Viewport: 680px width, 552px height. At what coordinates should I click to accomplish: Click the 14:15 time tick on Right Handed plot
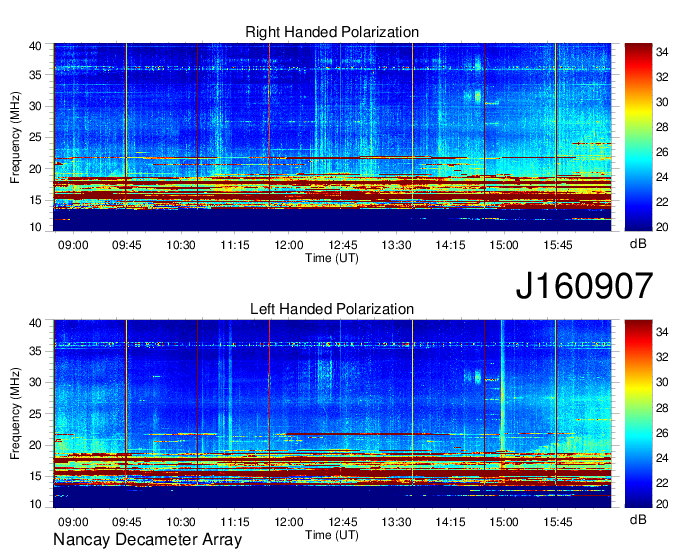[450, 245]
